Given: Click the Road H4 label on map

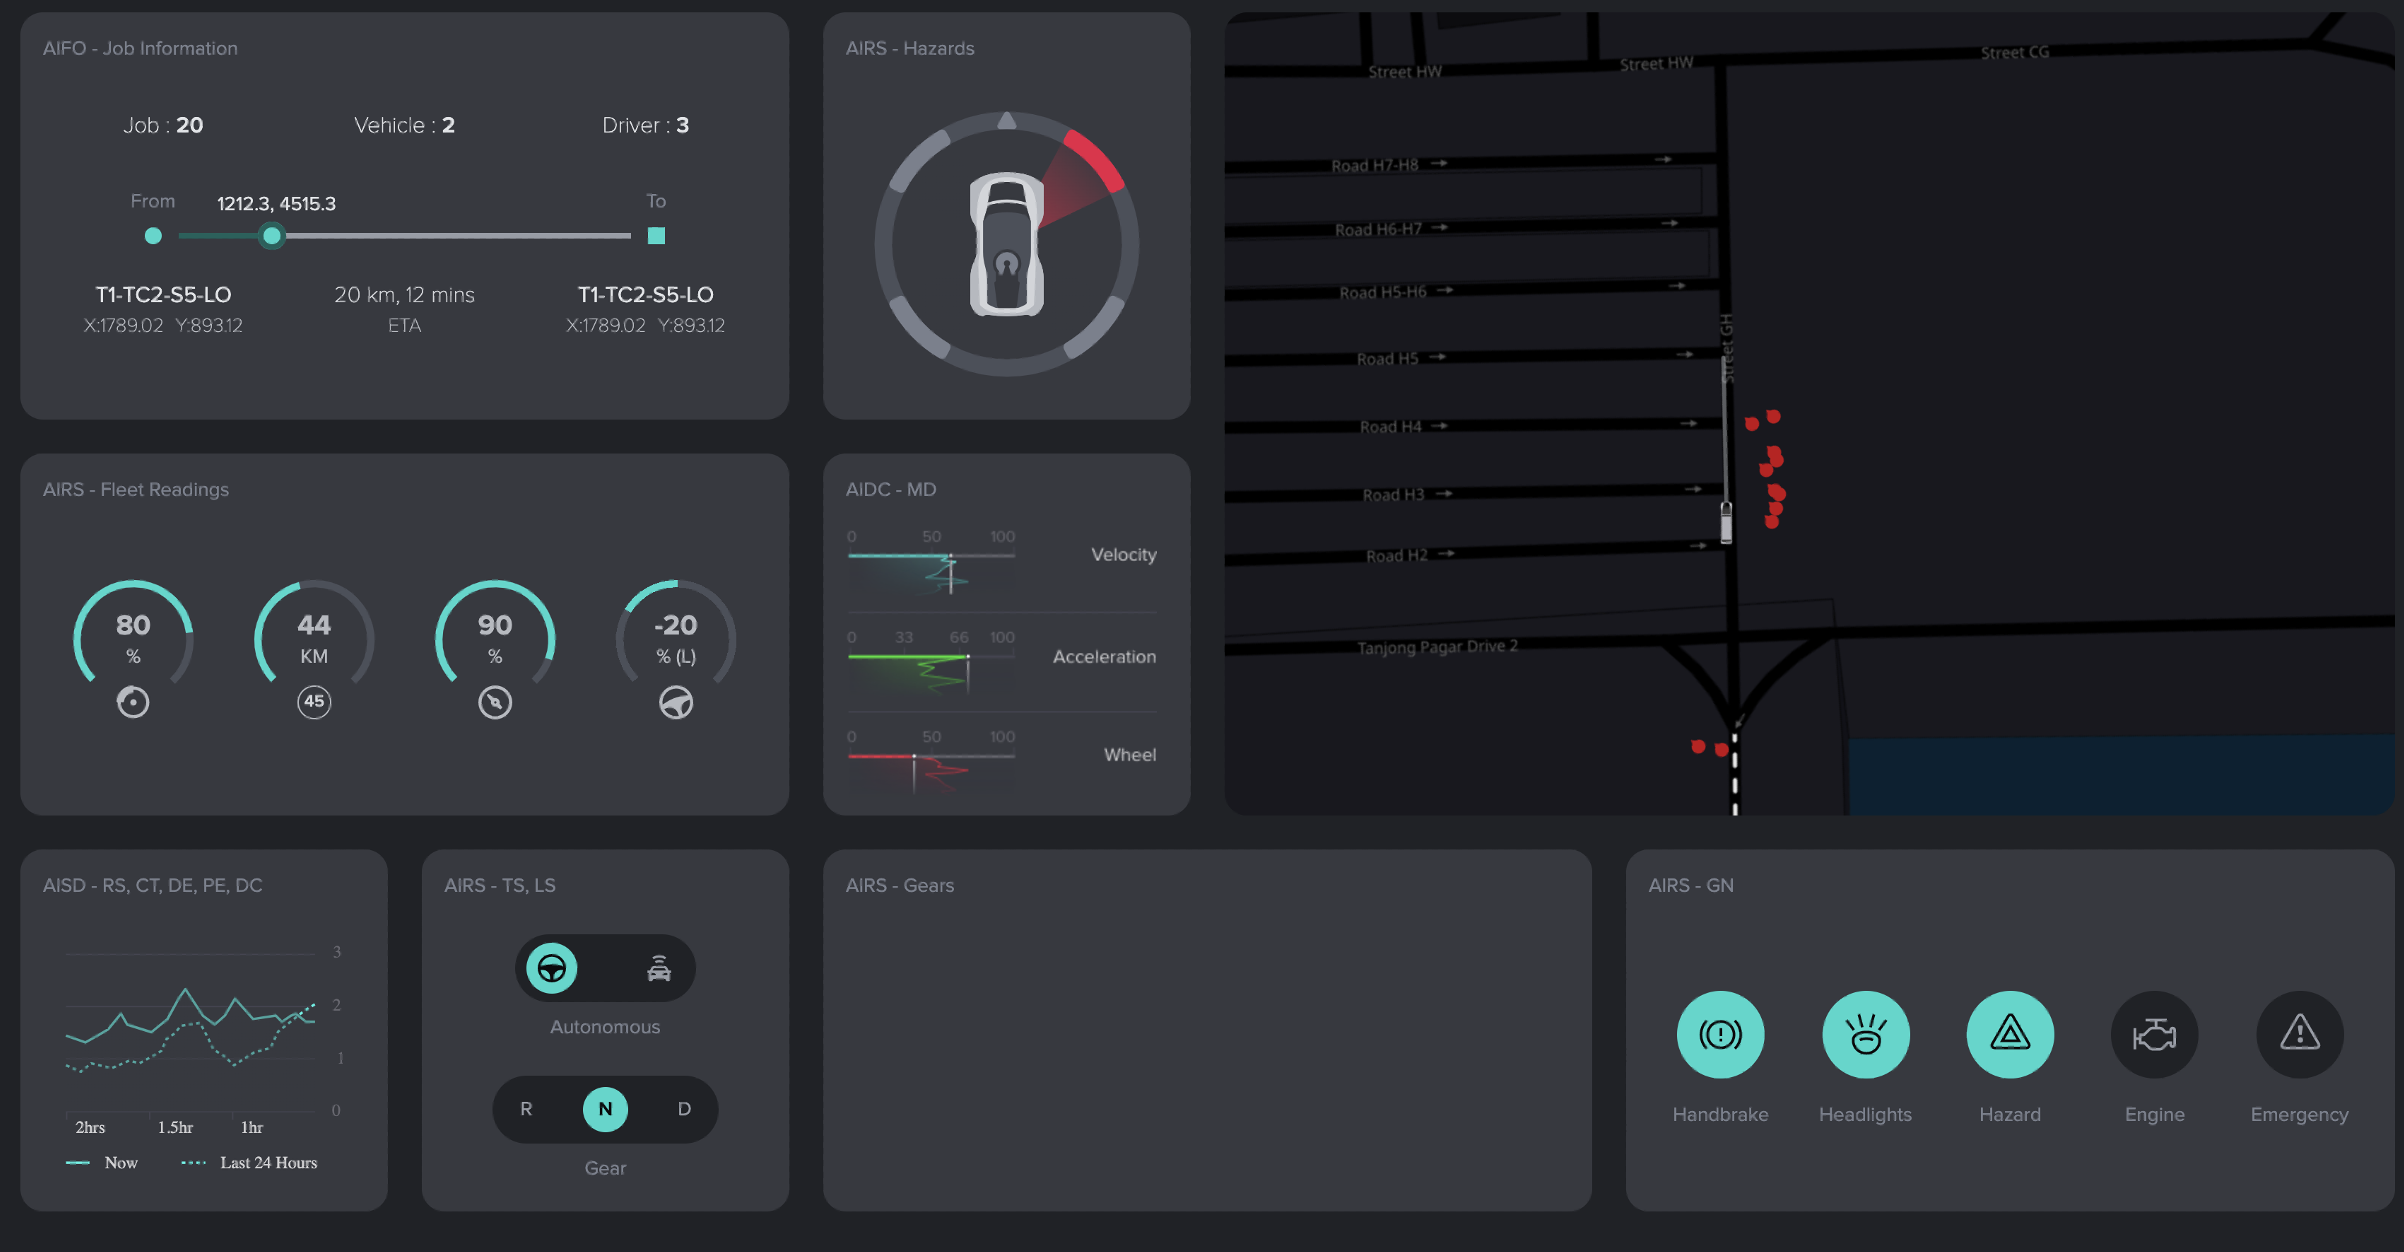Looking at the screenshot, I should [1390, 427].
